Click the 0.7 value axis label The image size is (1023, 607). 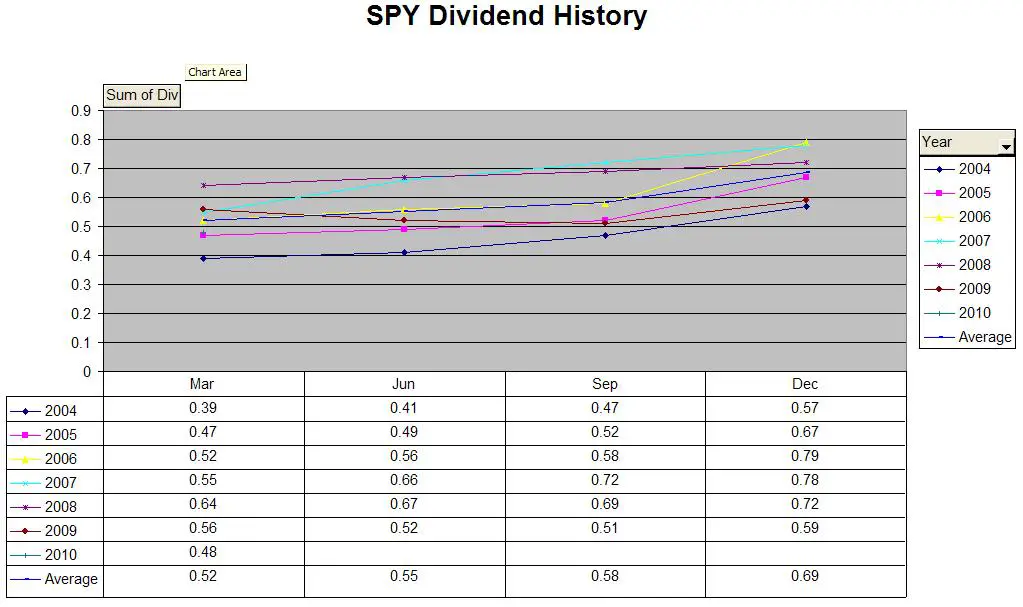[x=82, y=169]
